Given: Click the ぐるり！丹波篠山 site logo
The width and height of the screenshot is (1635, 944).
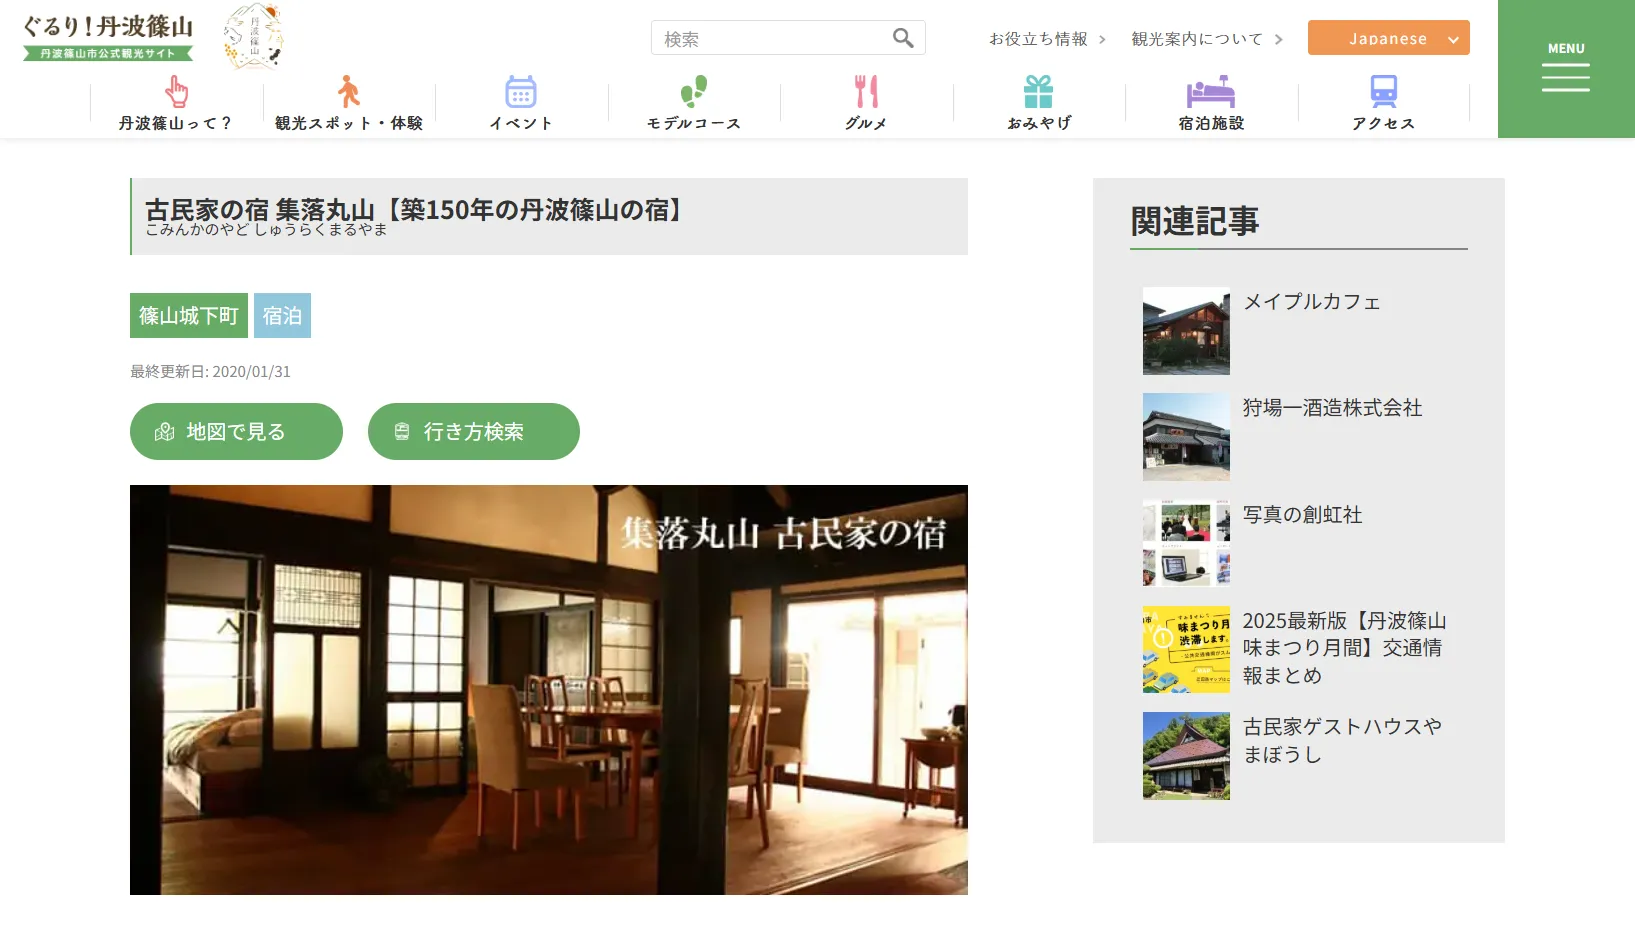Looking at the screenshot, I should tap(108, 37).
